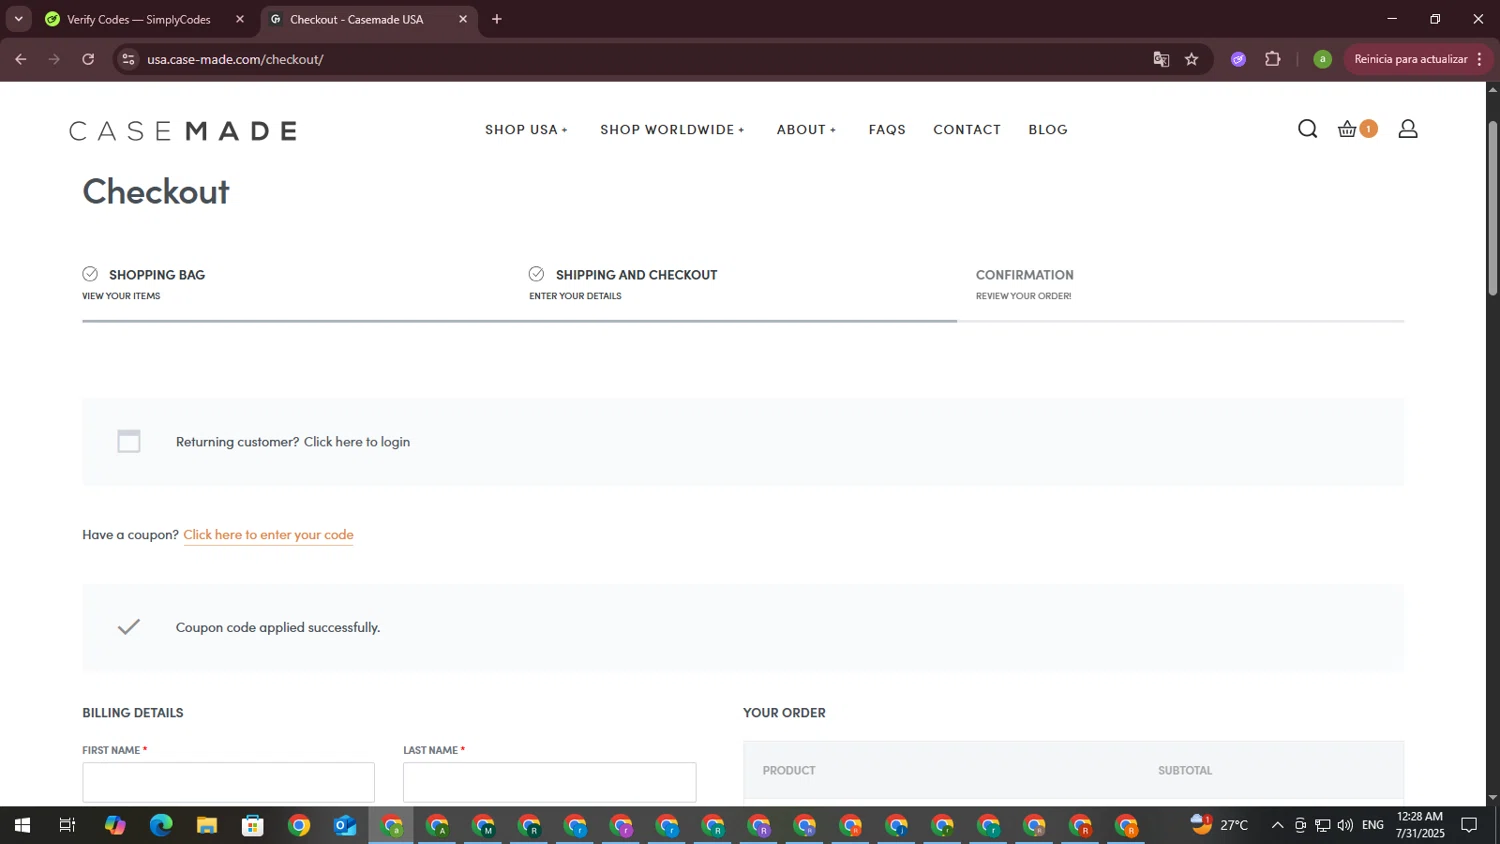
Task: Focus the Last Name input field
Action: 549,782
